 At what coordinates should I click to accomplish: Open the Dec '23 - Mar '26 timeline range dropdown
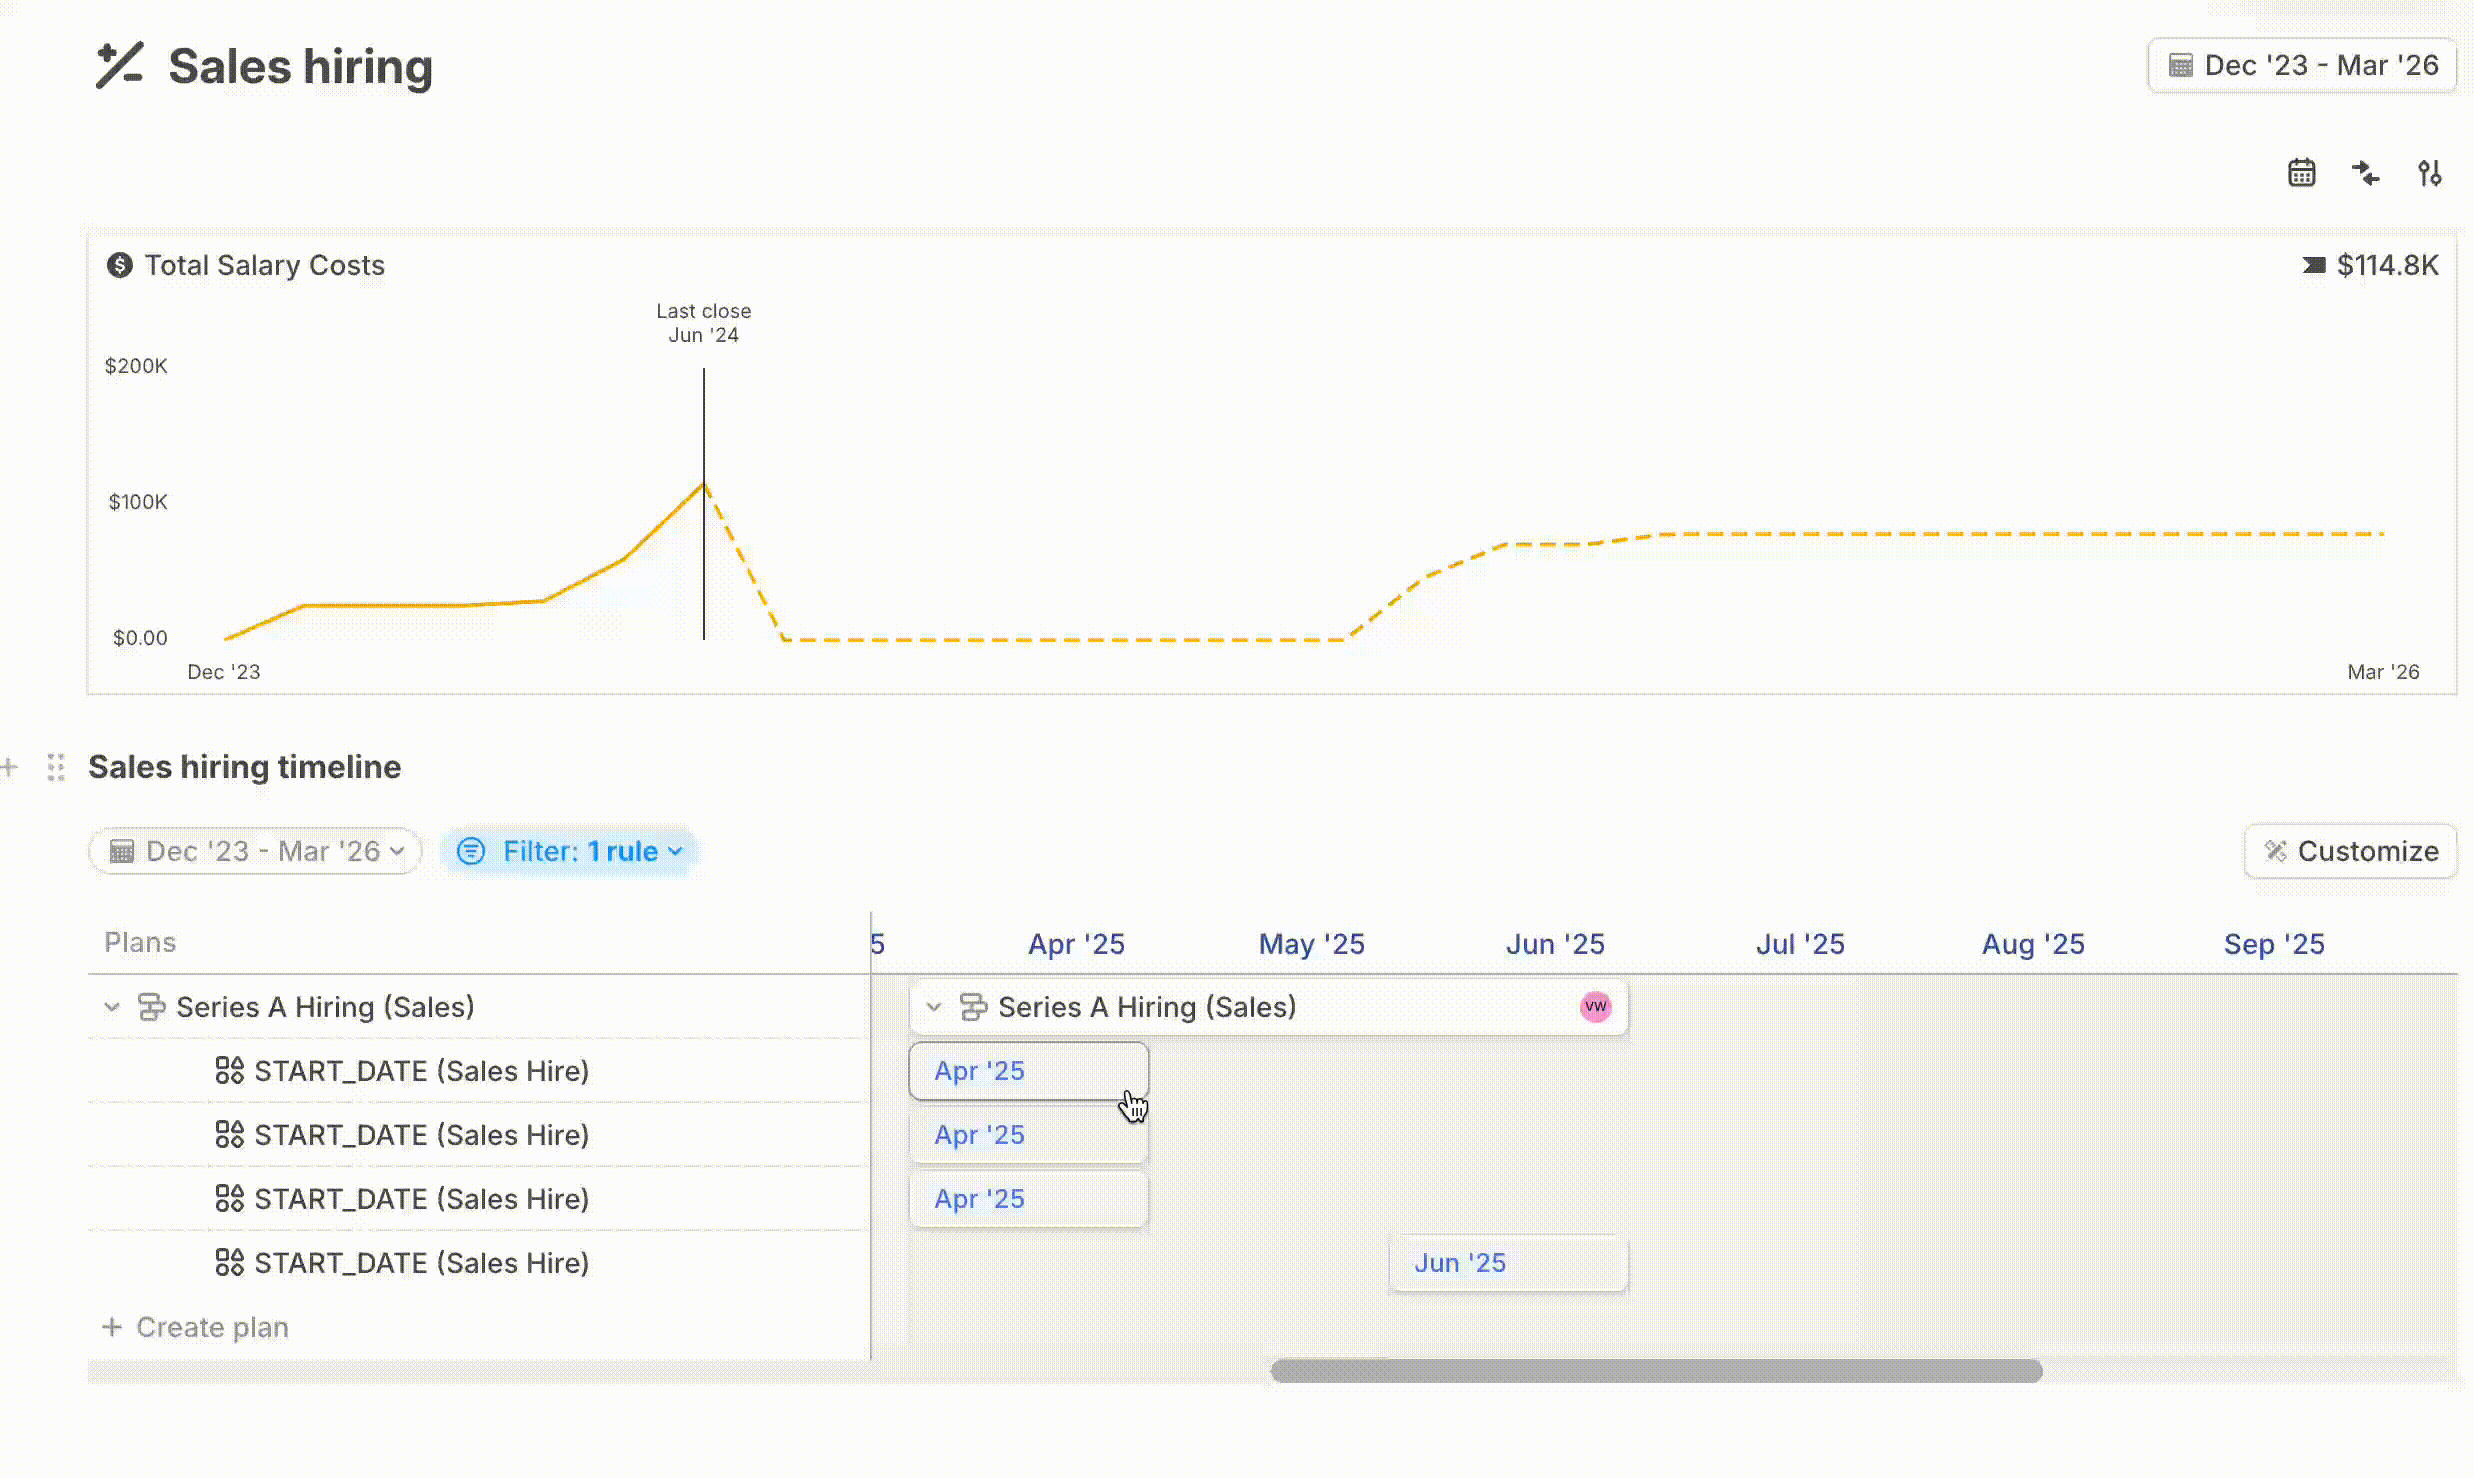coord(256,851)
